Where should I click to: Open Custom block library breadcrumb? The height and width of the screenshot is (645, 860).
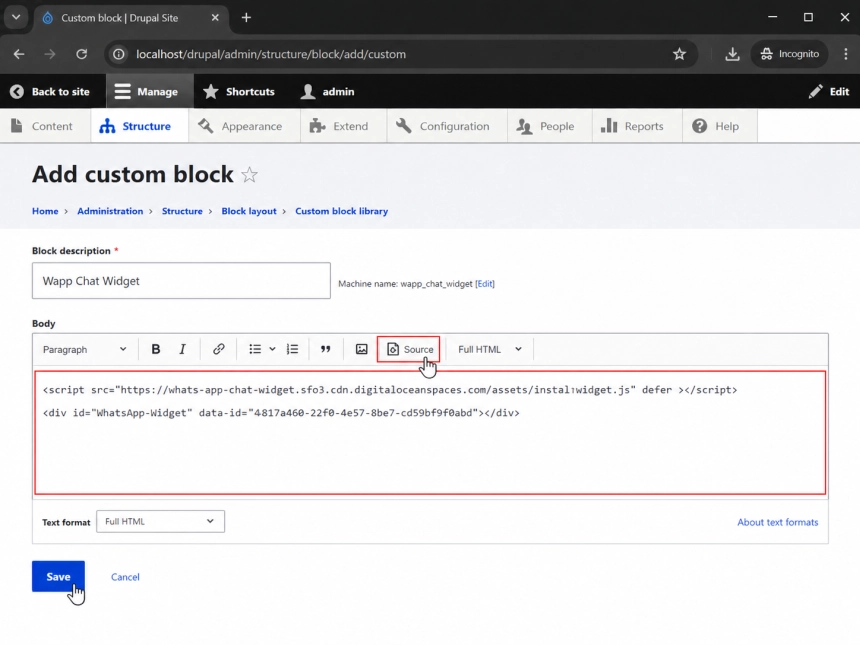click(x=342, y=211)
